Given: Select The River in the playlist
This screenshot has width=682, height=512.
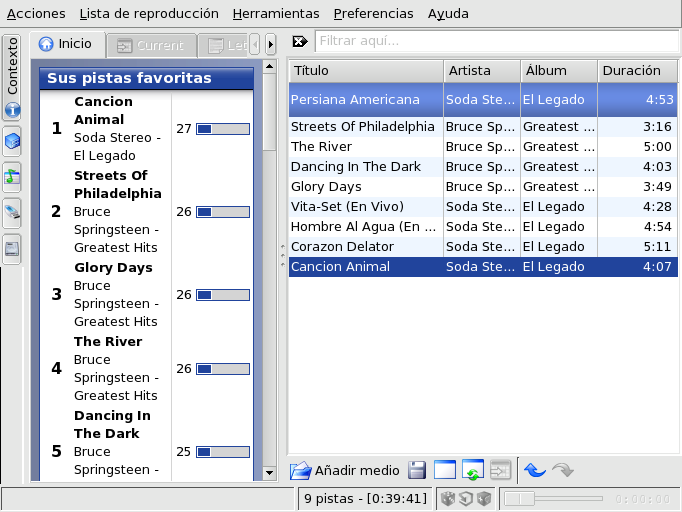Looking at the screenshot, I should coord(483,147).
